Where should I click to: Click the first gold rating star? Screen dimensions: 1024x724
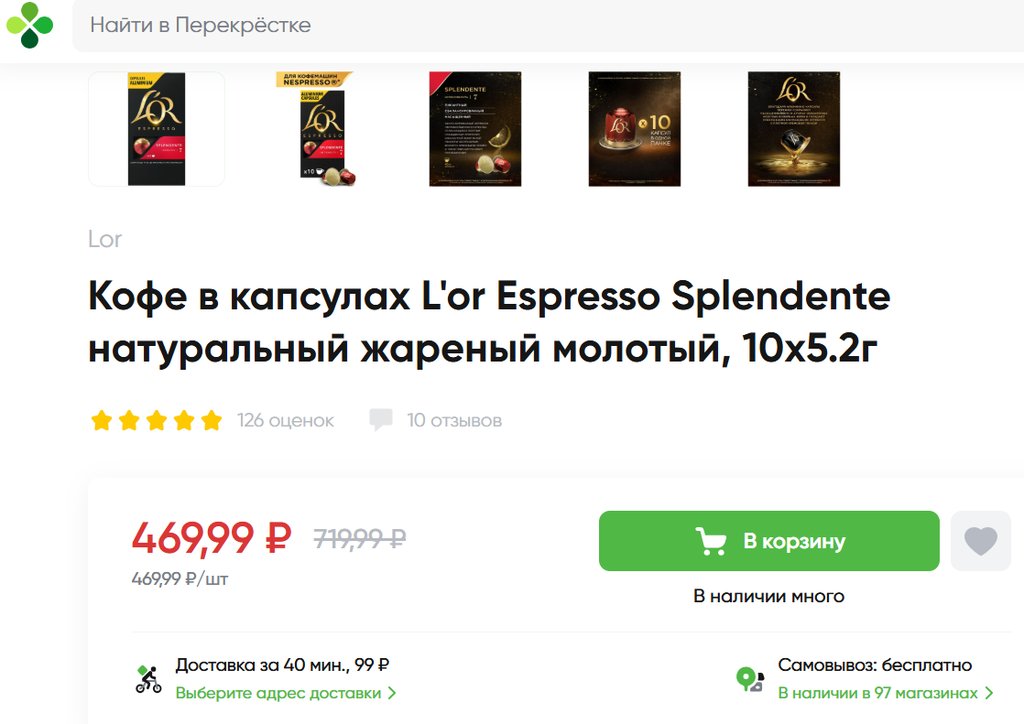[x=101, y=420]
